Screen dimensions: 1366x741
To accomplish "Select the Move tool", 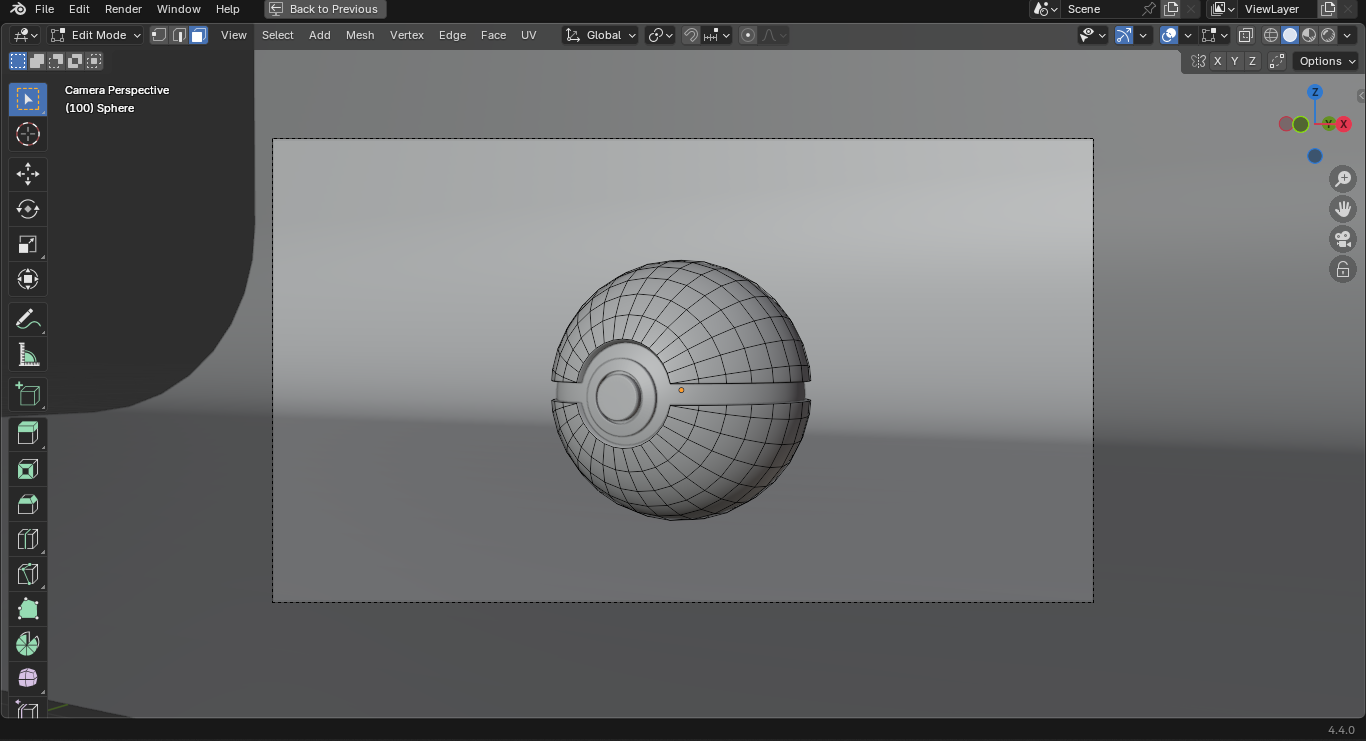I will 28,174.
